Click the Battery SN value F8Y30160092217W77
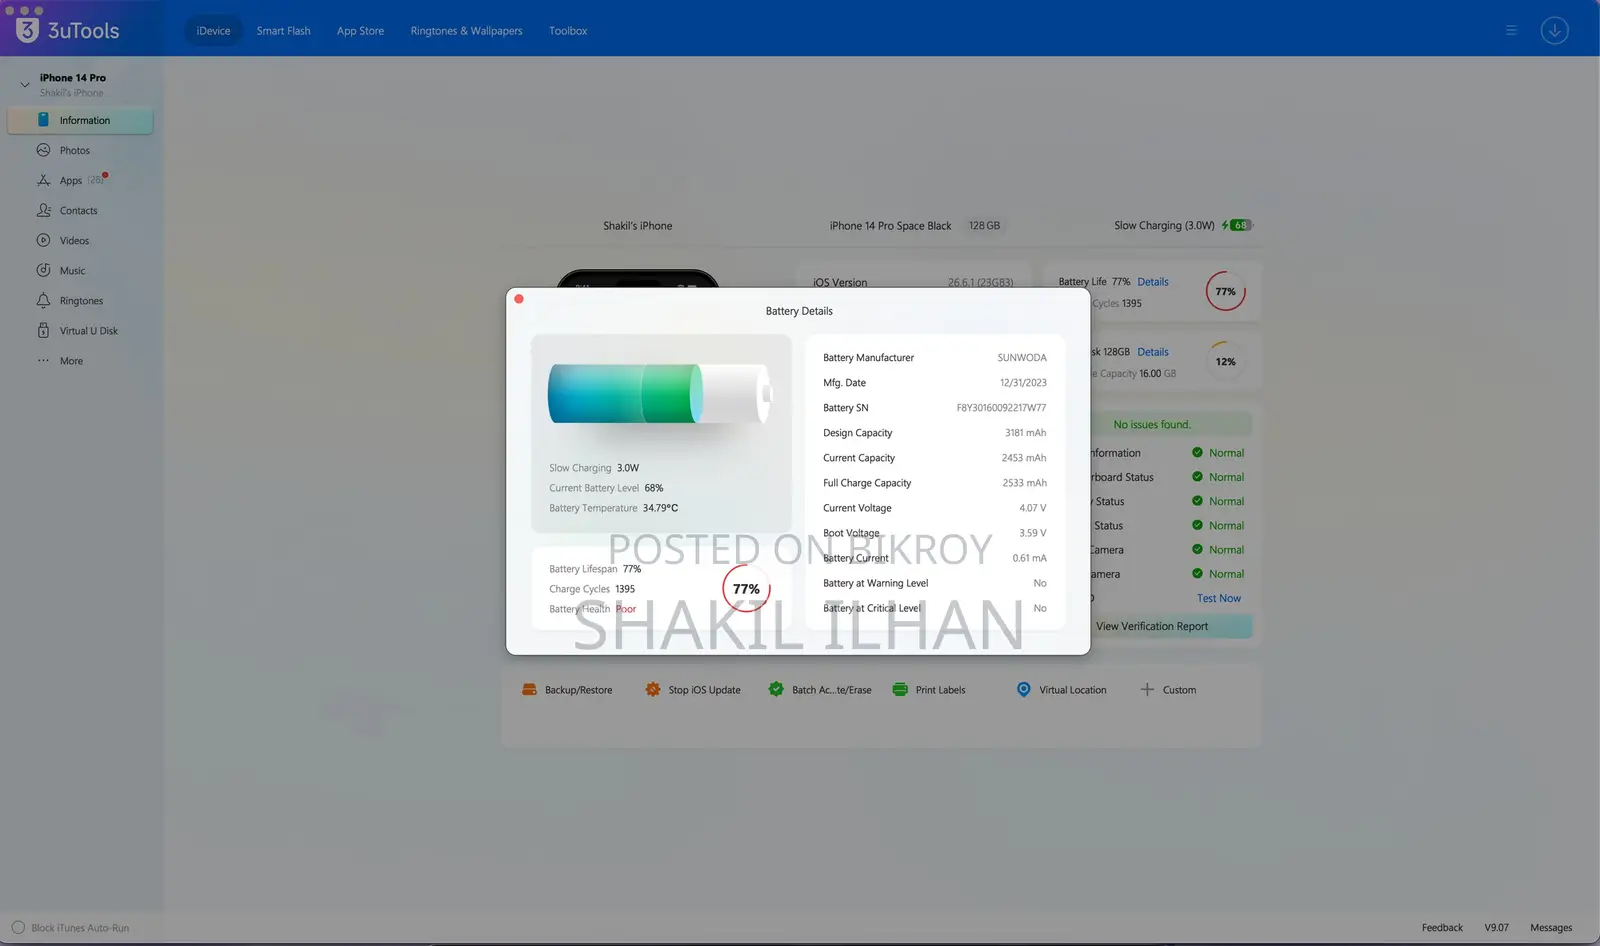This screenshot has width=1600, height=946. point(1001,408)
